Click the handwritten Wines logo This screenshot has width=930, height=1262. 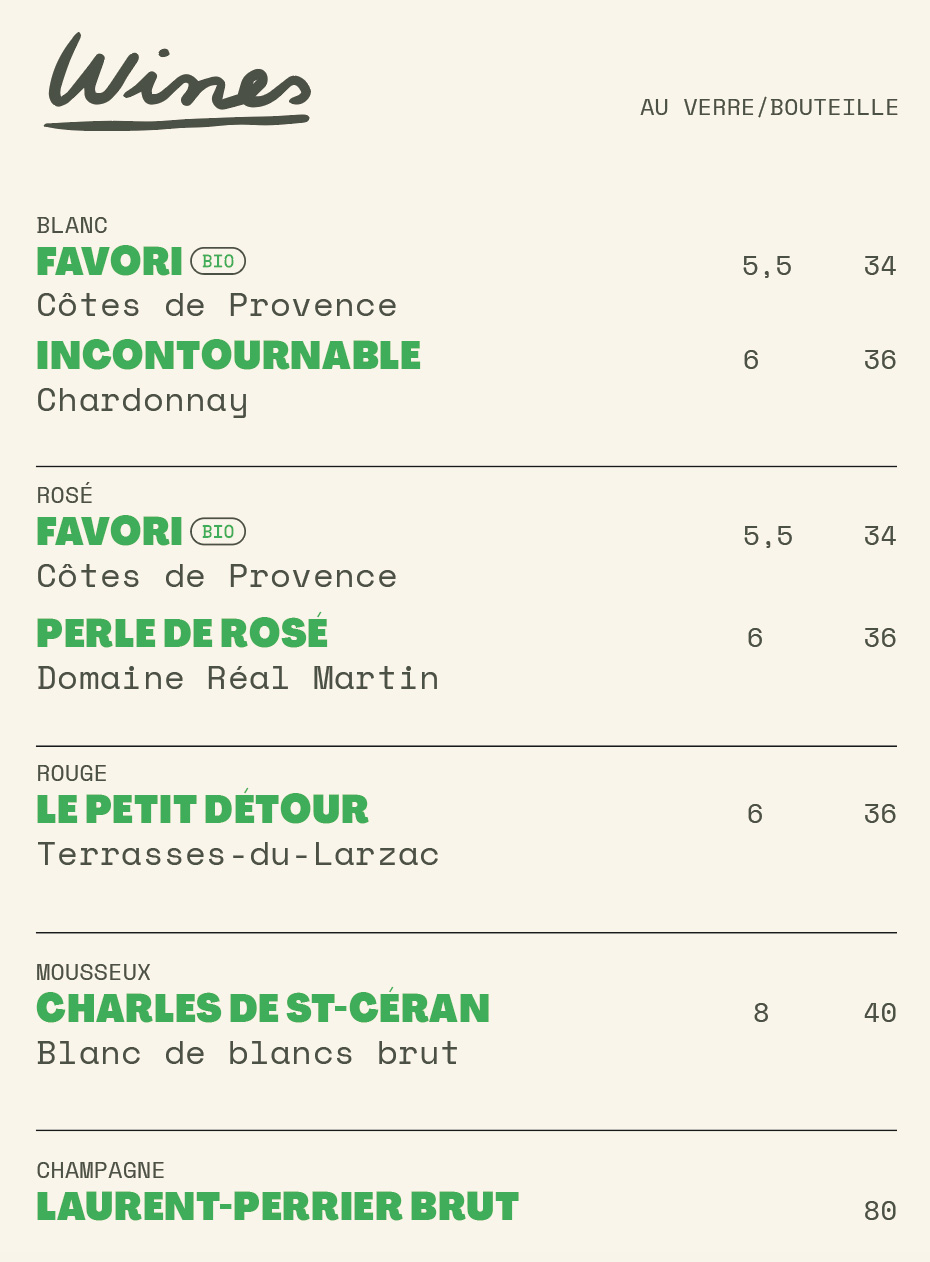pyautogui.click(x=178, y=81)
